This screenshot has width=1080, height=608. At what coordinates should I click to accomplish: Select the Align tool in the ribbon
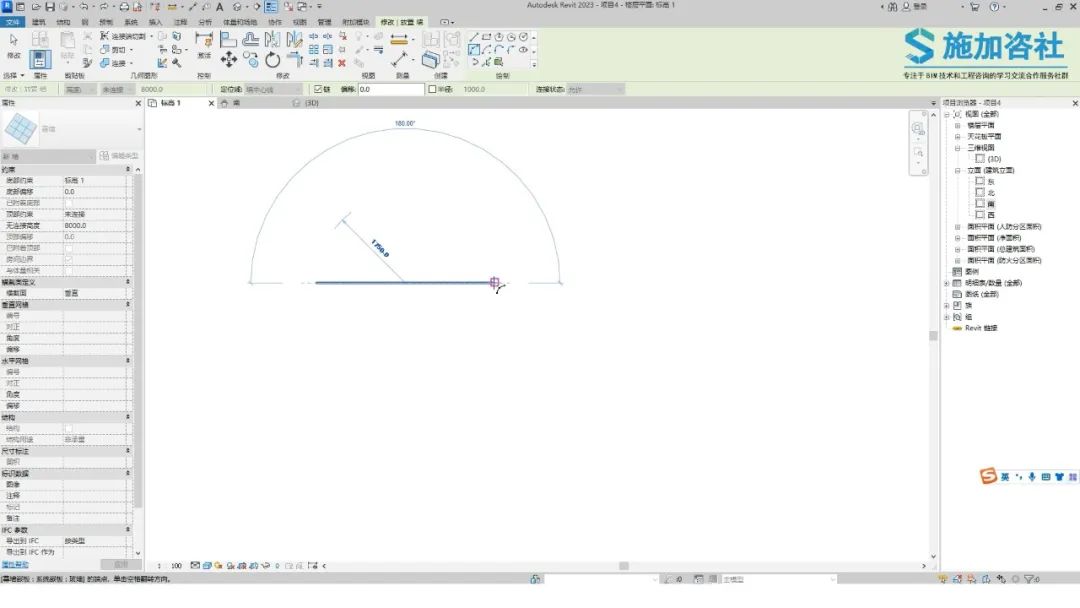pyautogui.click(x=228, y=39)
